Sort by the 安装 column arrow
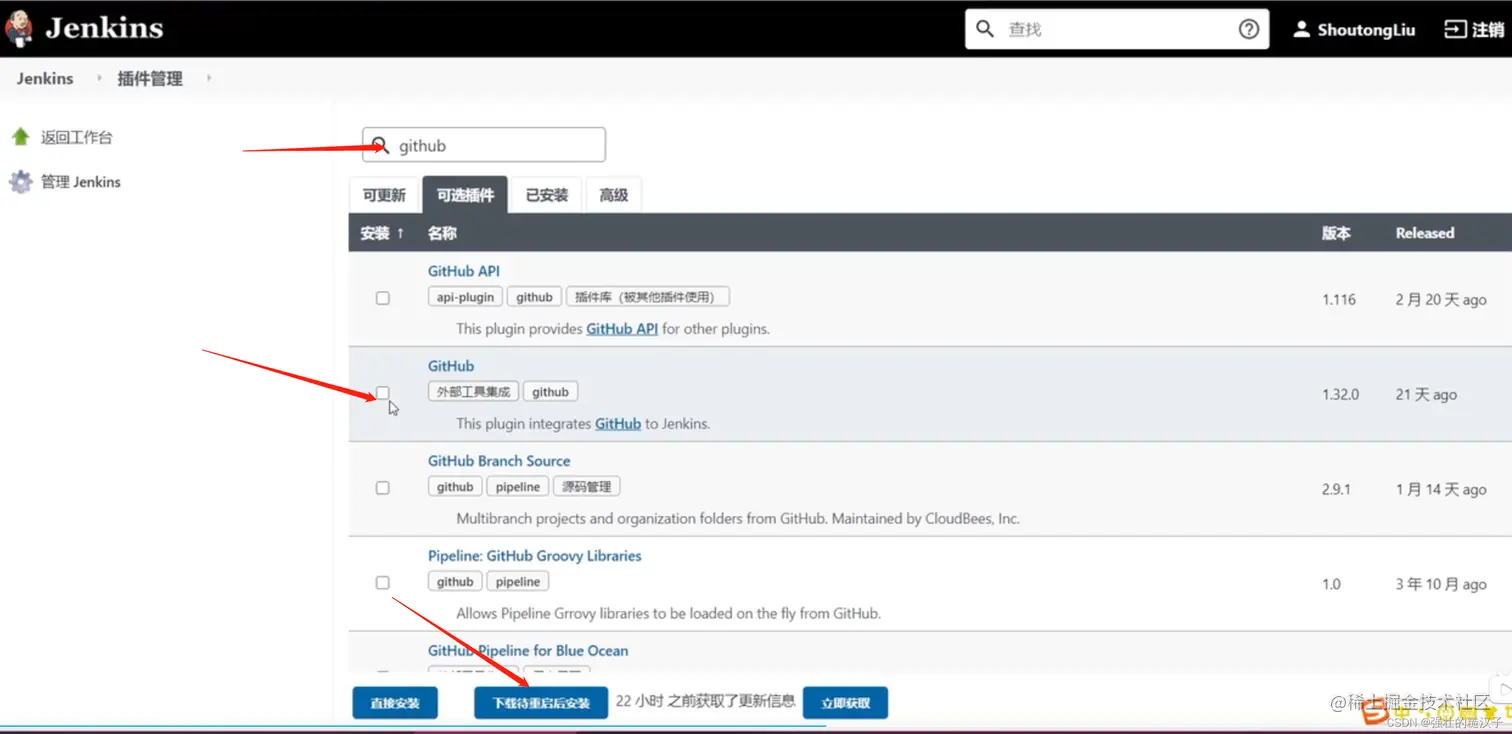 tap(400, 233)
